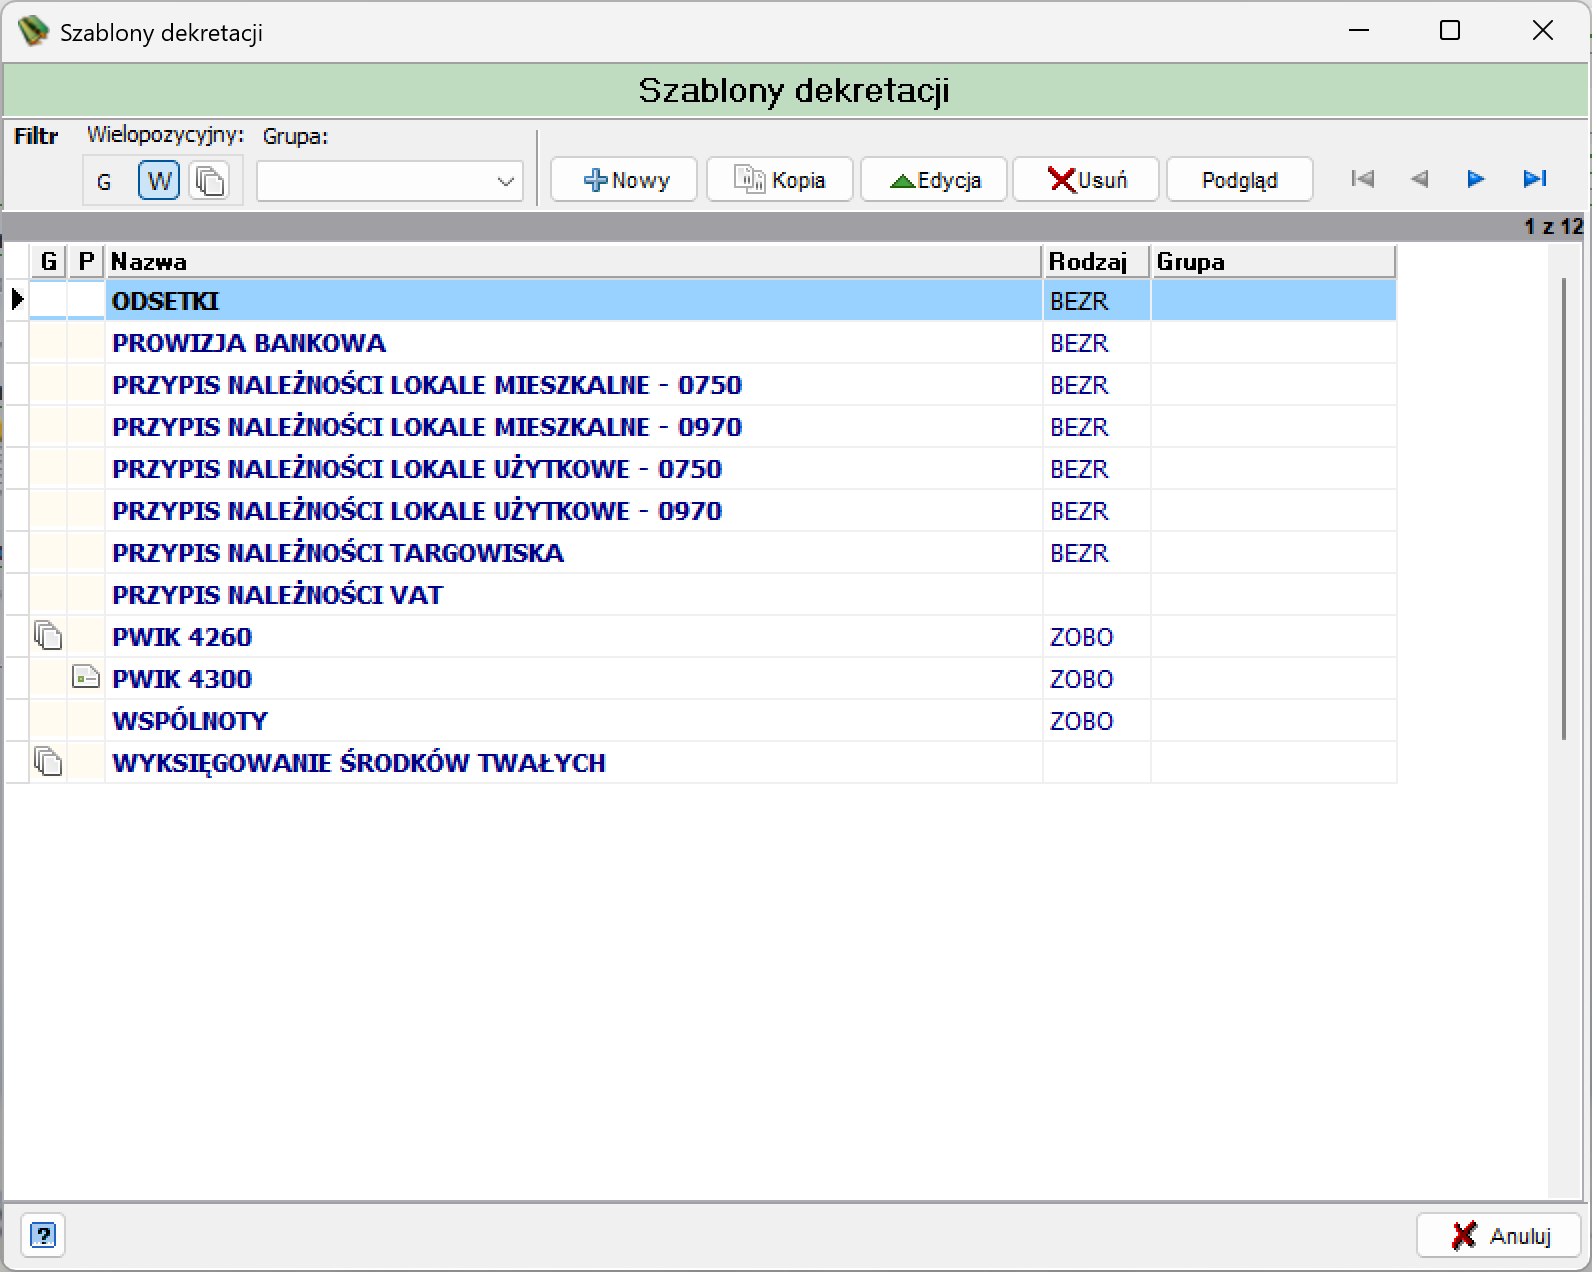Toggle the W multi-position filter button
Viewport: 1592px width, 1272px height.
pos(159,181)
